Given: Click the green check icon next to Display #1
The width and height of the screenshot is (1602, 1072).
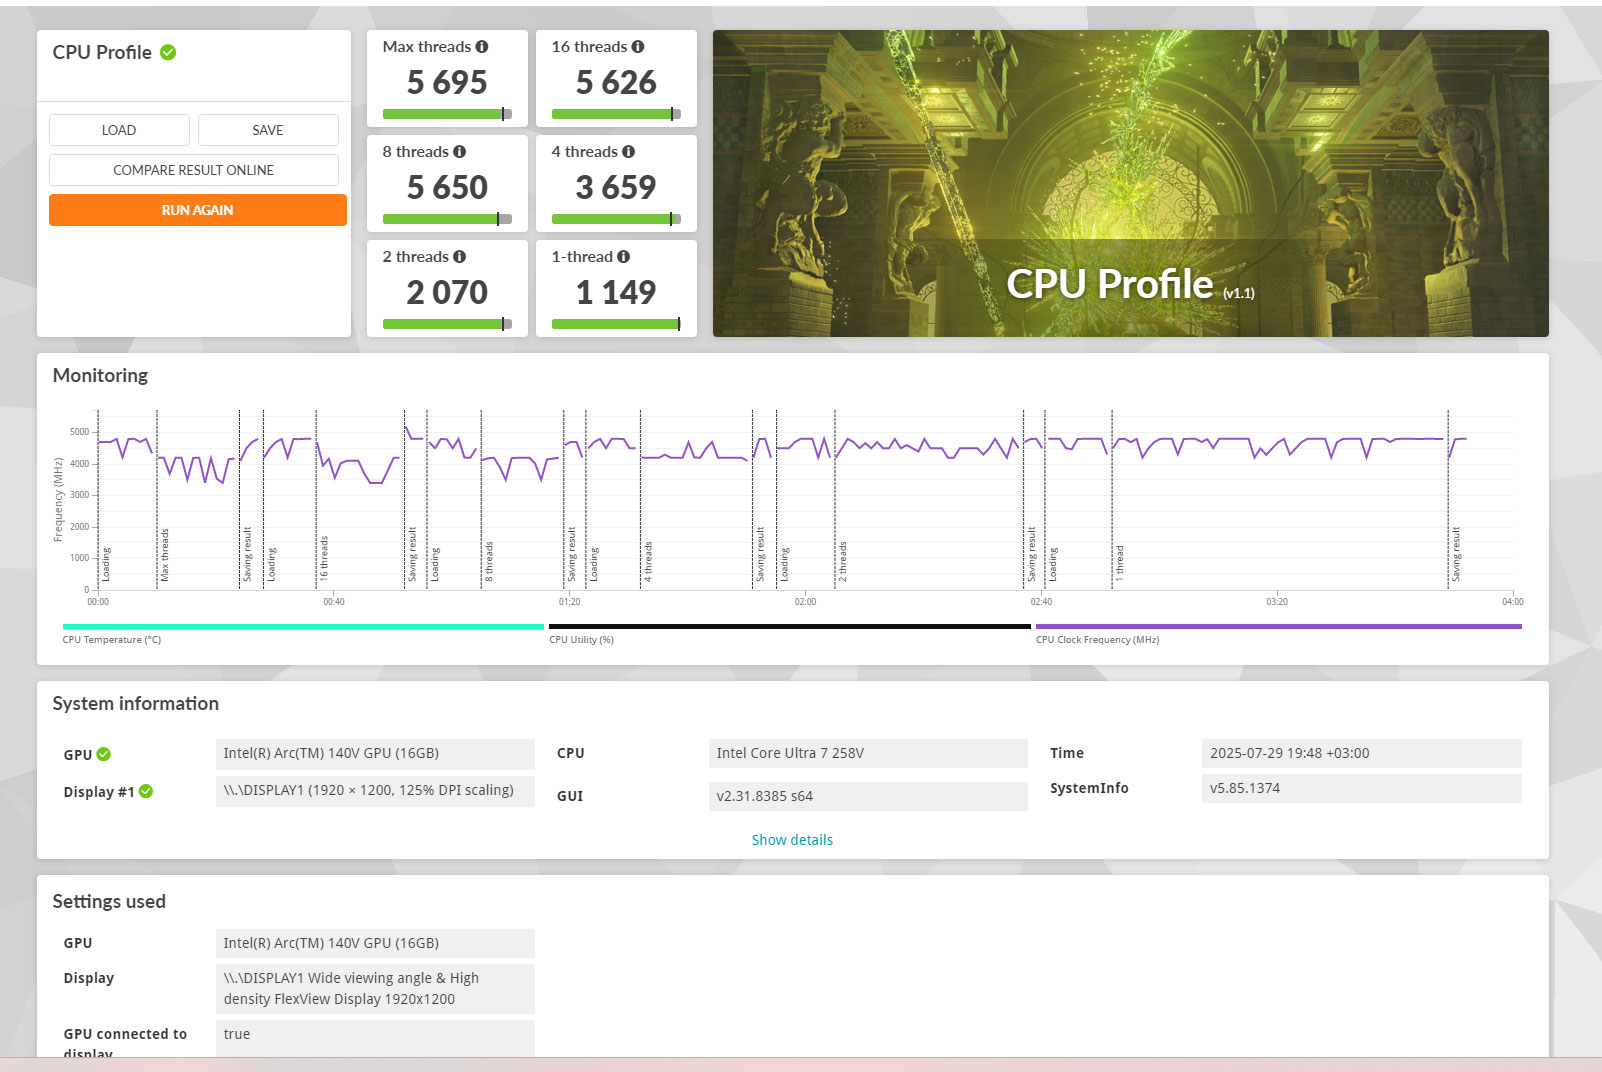Looking at the screenshot, I should click(146, 791).
